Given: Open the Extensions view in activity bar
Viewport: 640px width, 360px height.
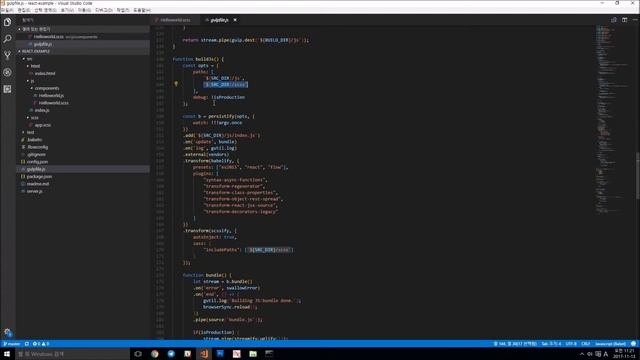Looking at the screenshot, I should point(7,89).
